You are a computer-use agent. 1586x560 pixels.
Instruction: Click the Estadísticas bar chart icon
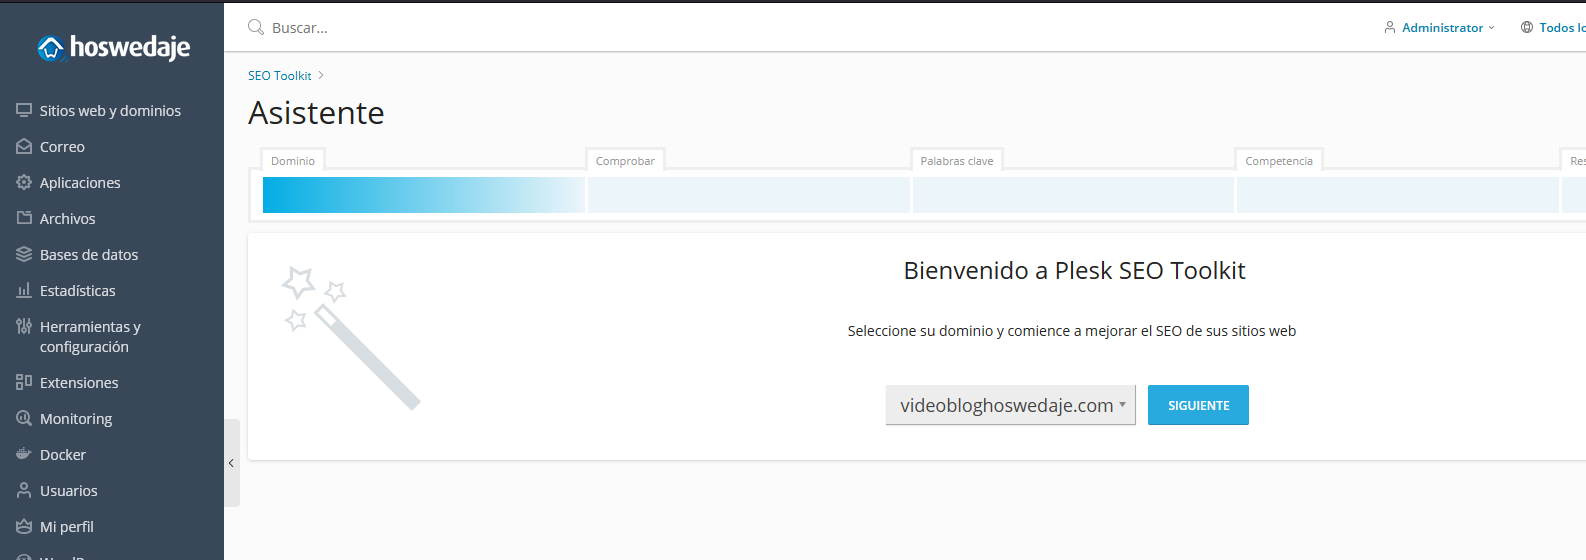click(24, 290)
